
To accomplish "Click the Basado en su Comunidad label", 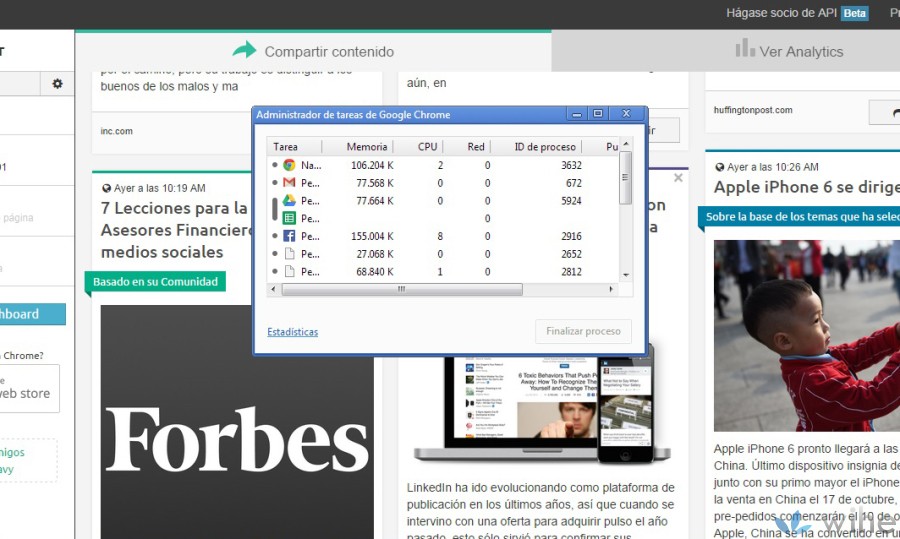I will tap(156, 282).
